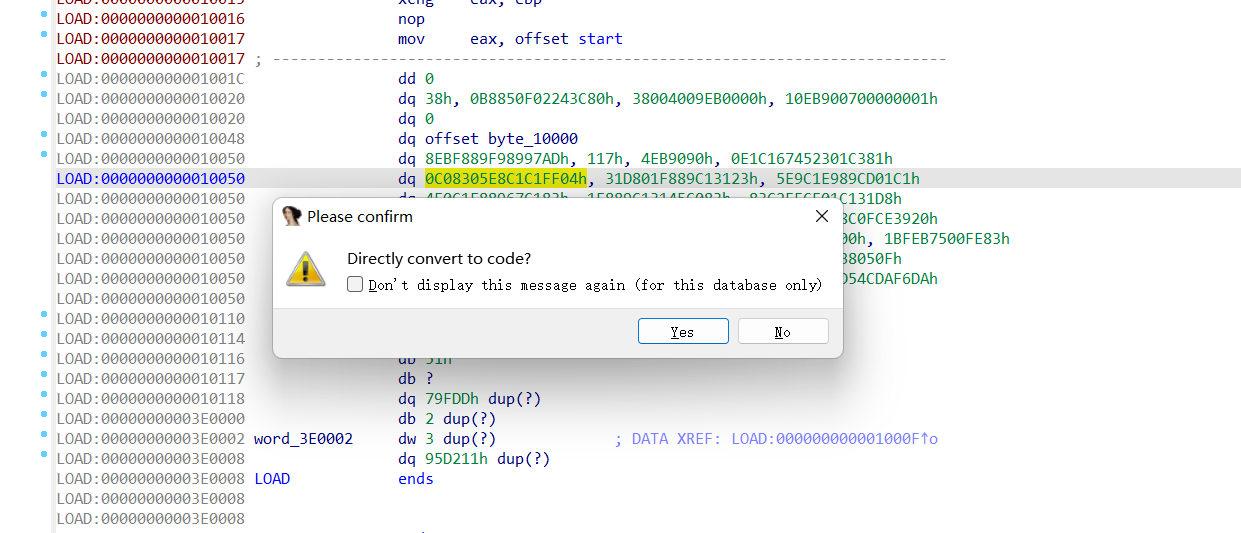
Task: Click the LOAD ends segment line
Action: [x=415, y=479]
